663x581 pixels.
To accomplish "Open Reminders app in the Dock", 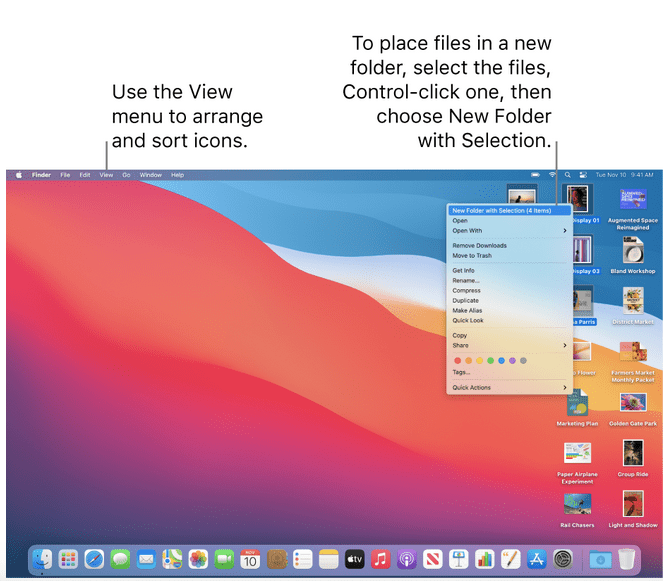I will pyautogui.click(x=303, y=560).
